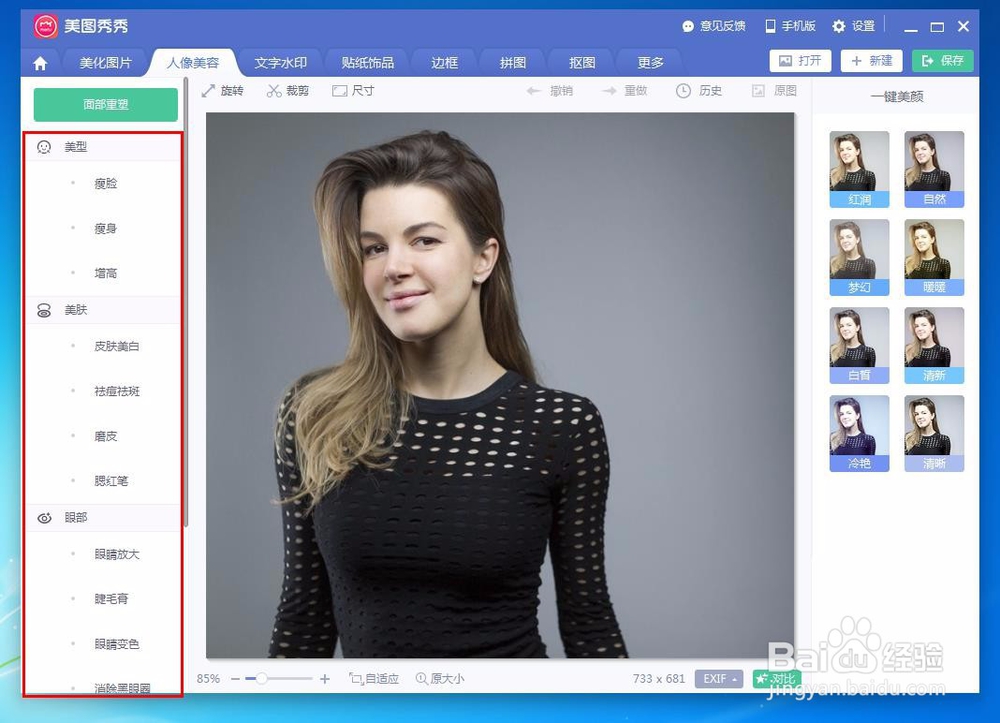Viewport: 1000px width, 723px height.
Task: Switch to 贴纸饰品 tab
Action: pyautogui.click(x=368, y=63)
